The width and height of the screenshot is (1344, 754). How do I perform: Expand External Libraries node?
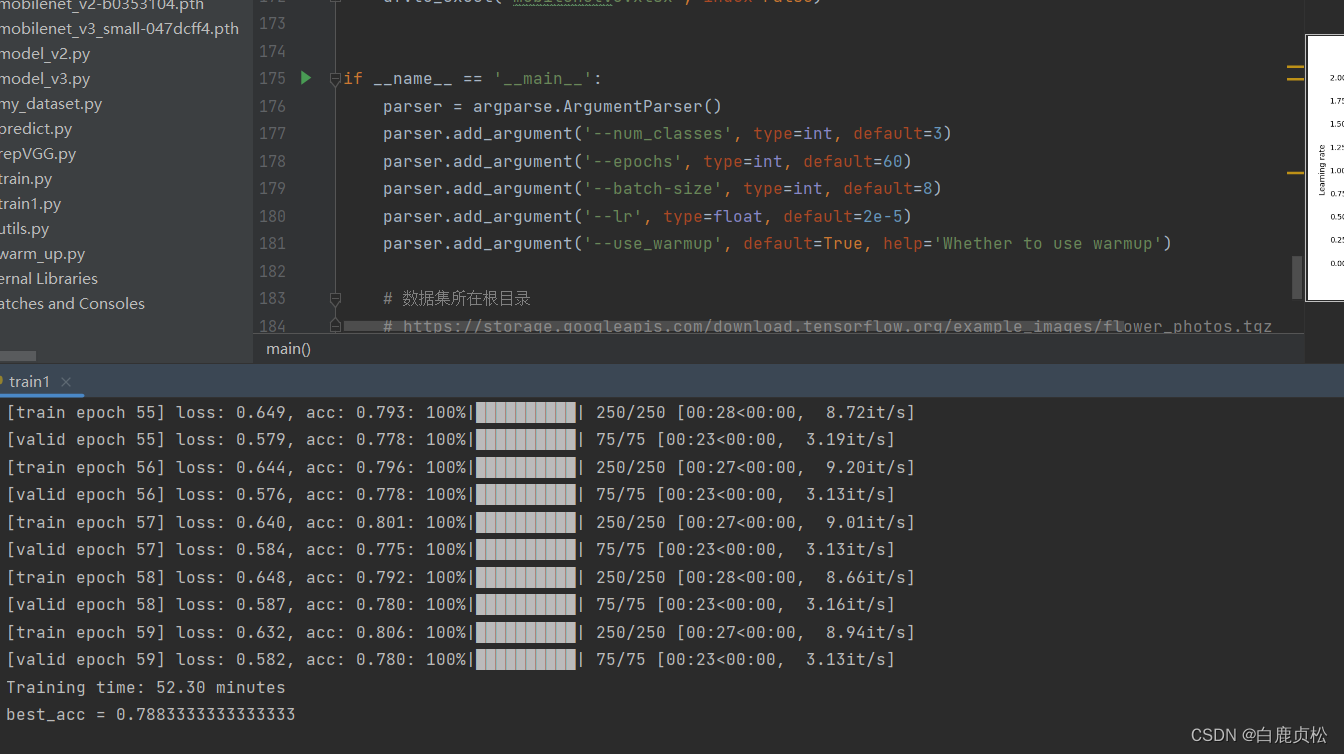pyautogui.click(x=49, y=279)
